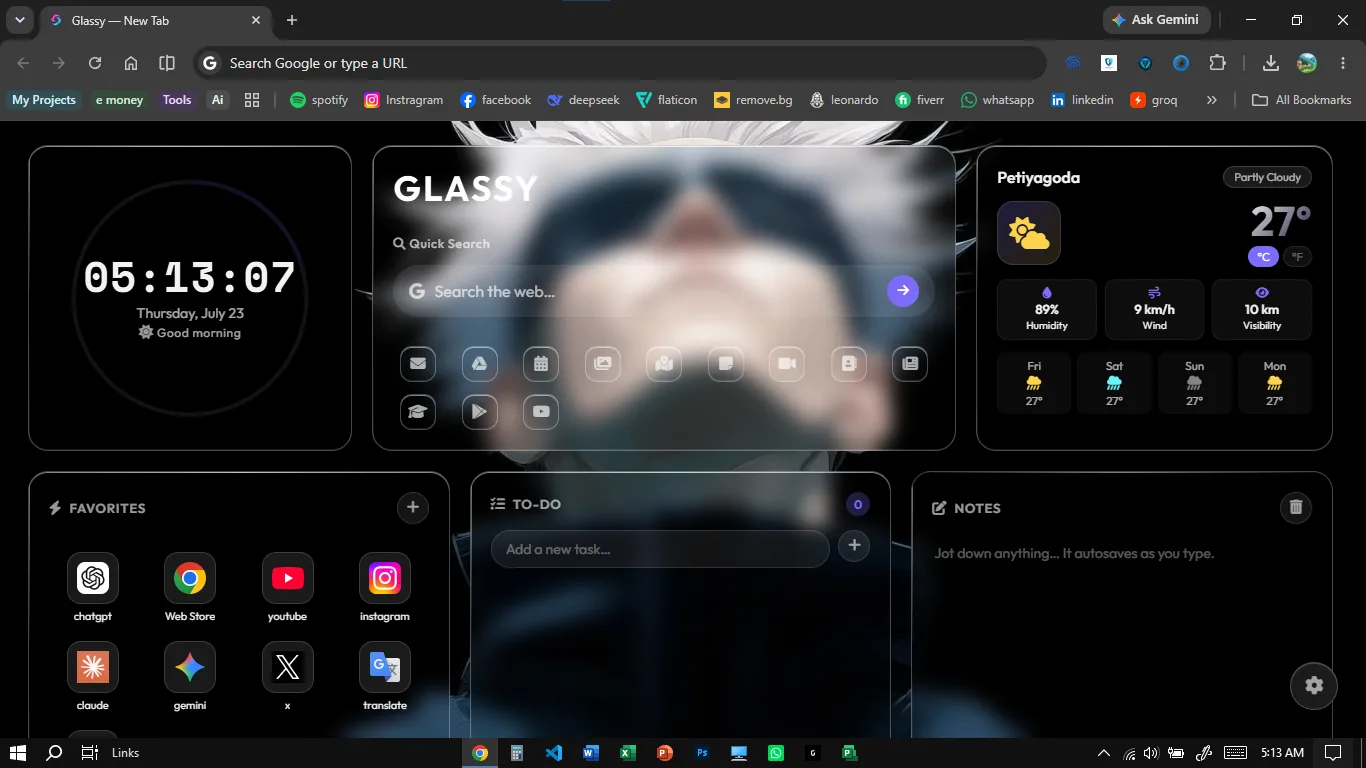Image resolution: width=1366 pixels, height=768 pixels.
Task: Toggle Chrome side panel button
Action: coord(167,63)
